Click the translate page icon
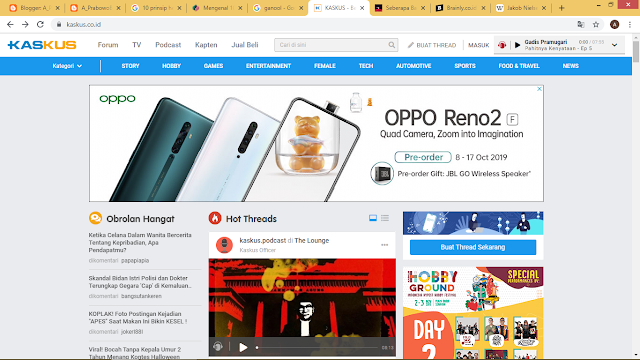Screen dimensions: 640x360 tap(581, 24)
